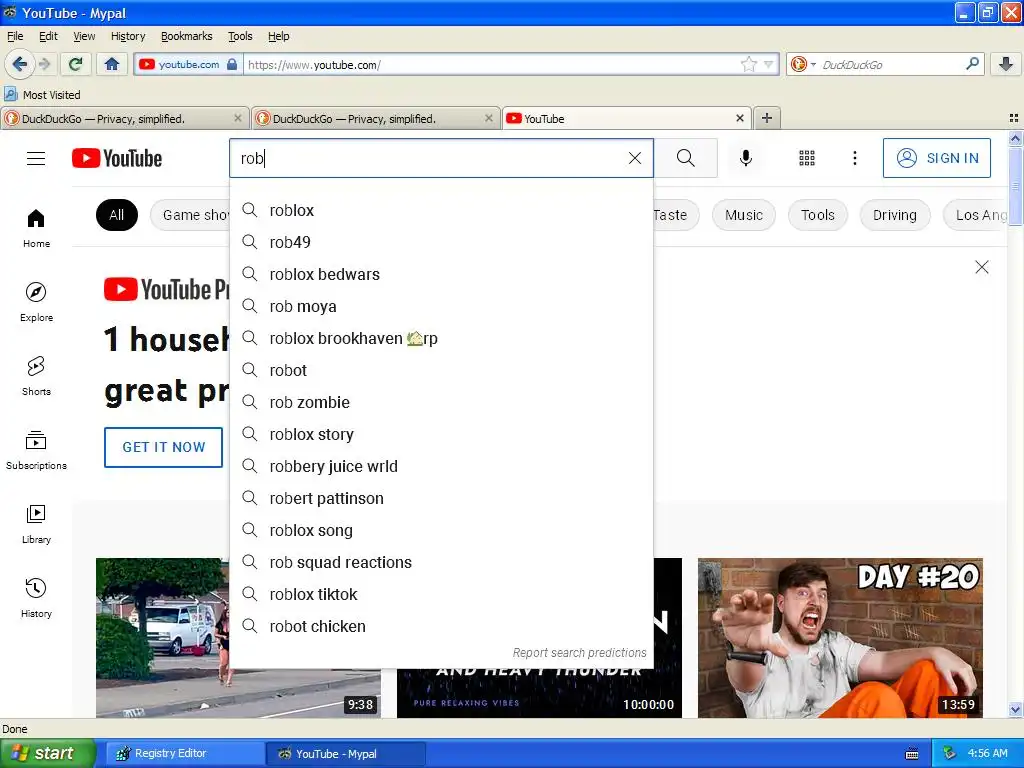Image resolution: width=1024 pixels, height=768 pixels.
Task: Choose the 'roblox' search suggestion
Action: [441, 210]
